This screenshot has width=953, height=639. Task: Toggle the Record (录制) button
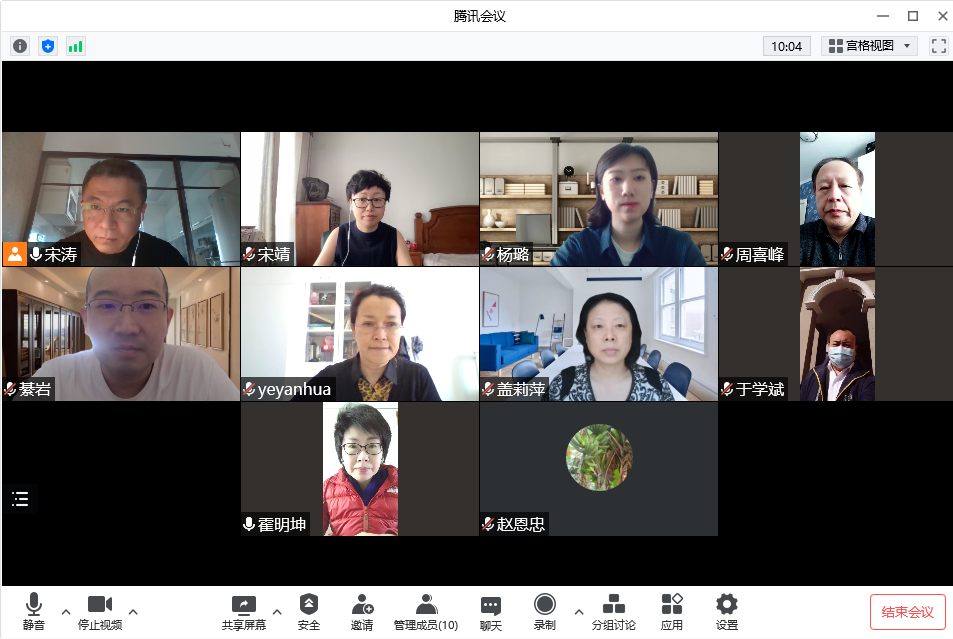pyautogui.click(x=545, y=611)
